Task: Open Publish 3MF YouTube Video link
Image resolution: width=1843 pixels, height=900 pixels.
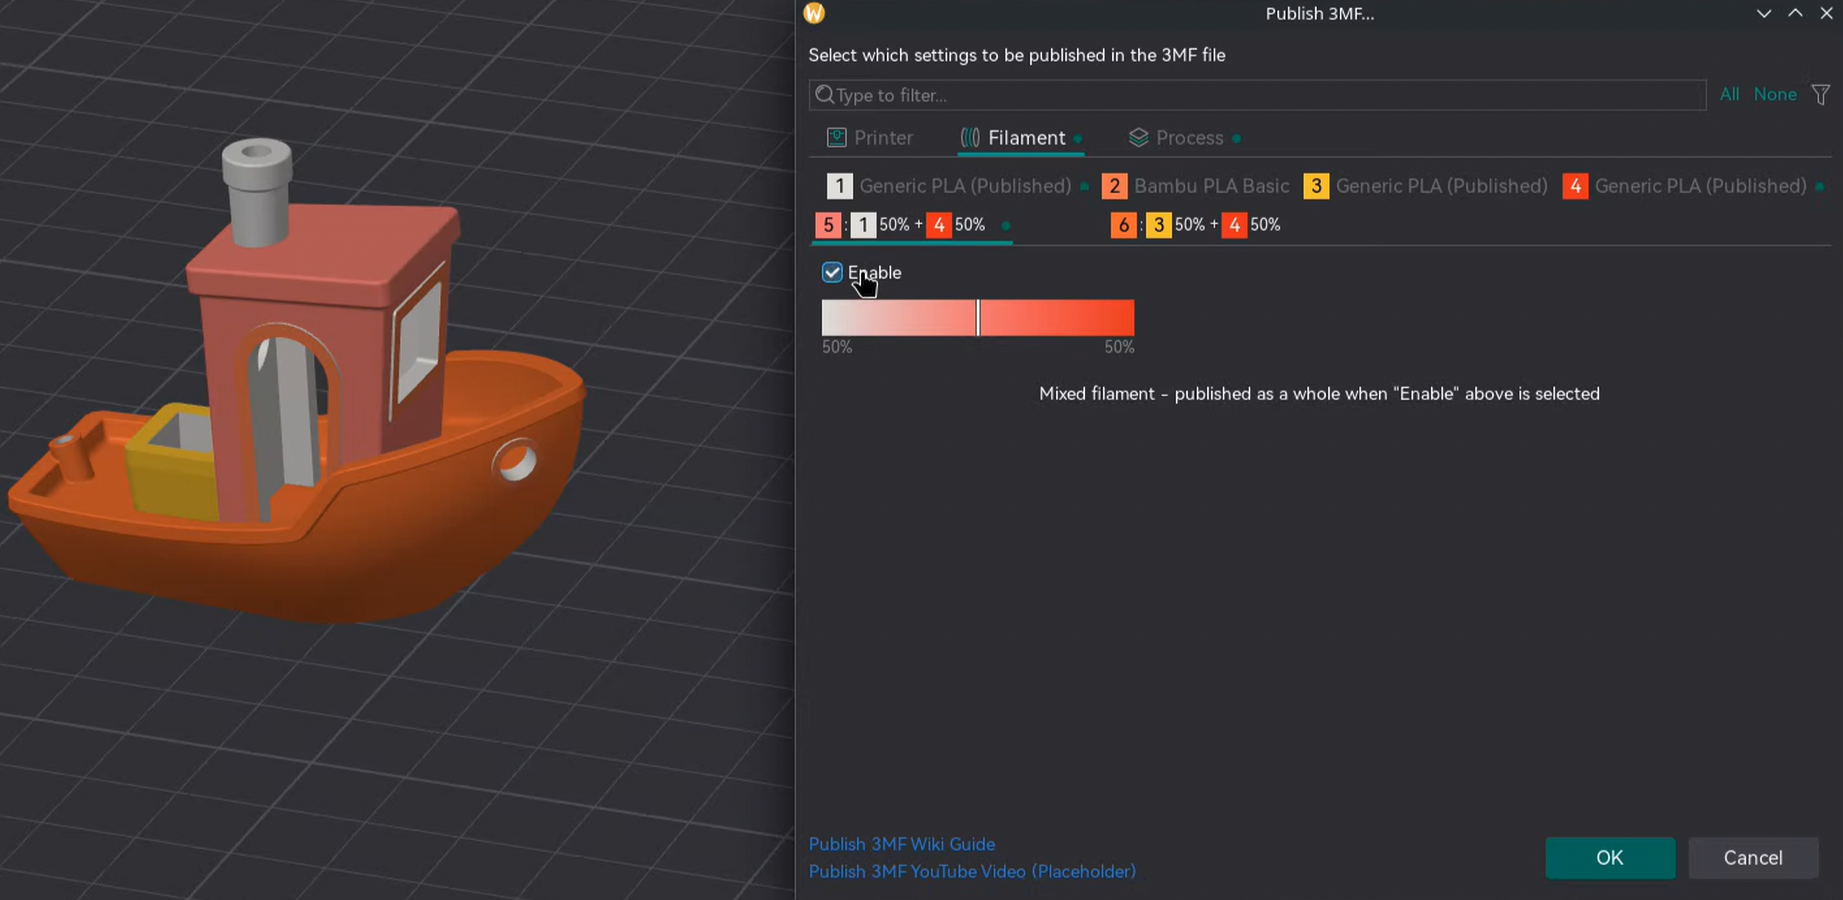Action: 972,871
